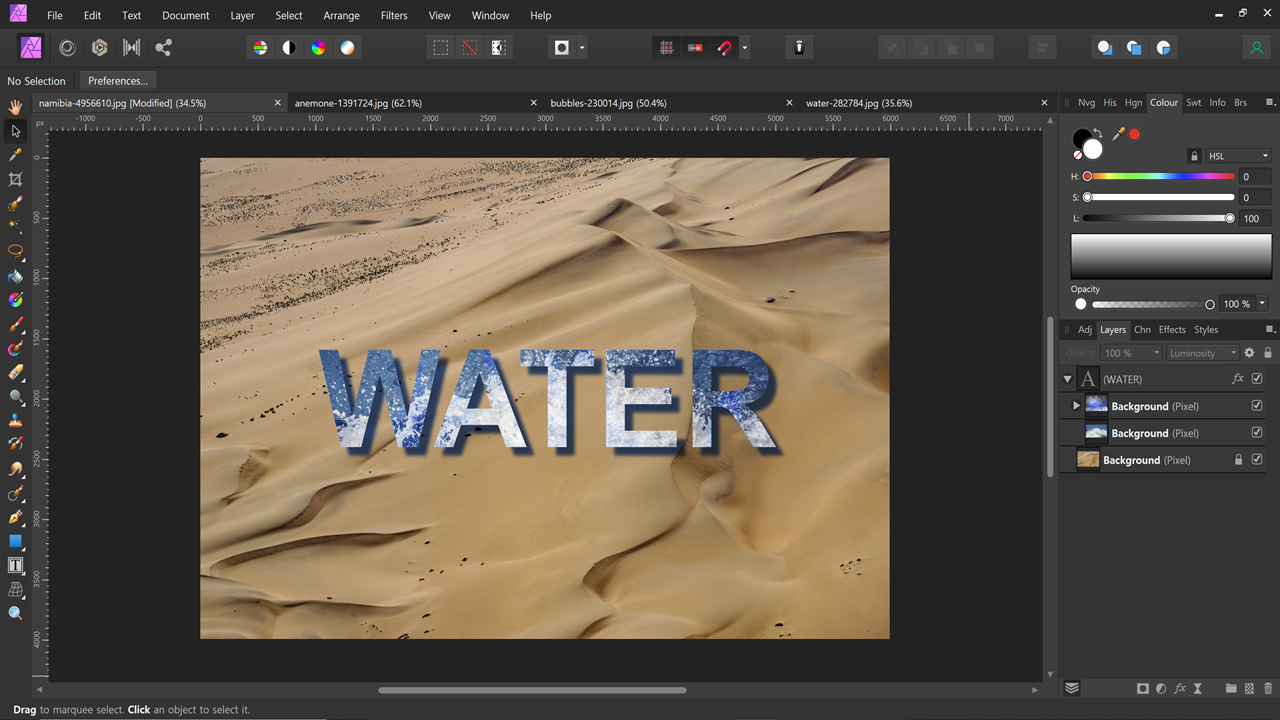1280x720 pixels.
Task: Click the Layers panel delete trash icon
Action: [1268, 688]
